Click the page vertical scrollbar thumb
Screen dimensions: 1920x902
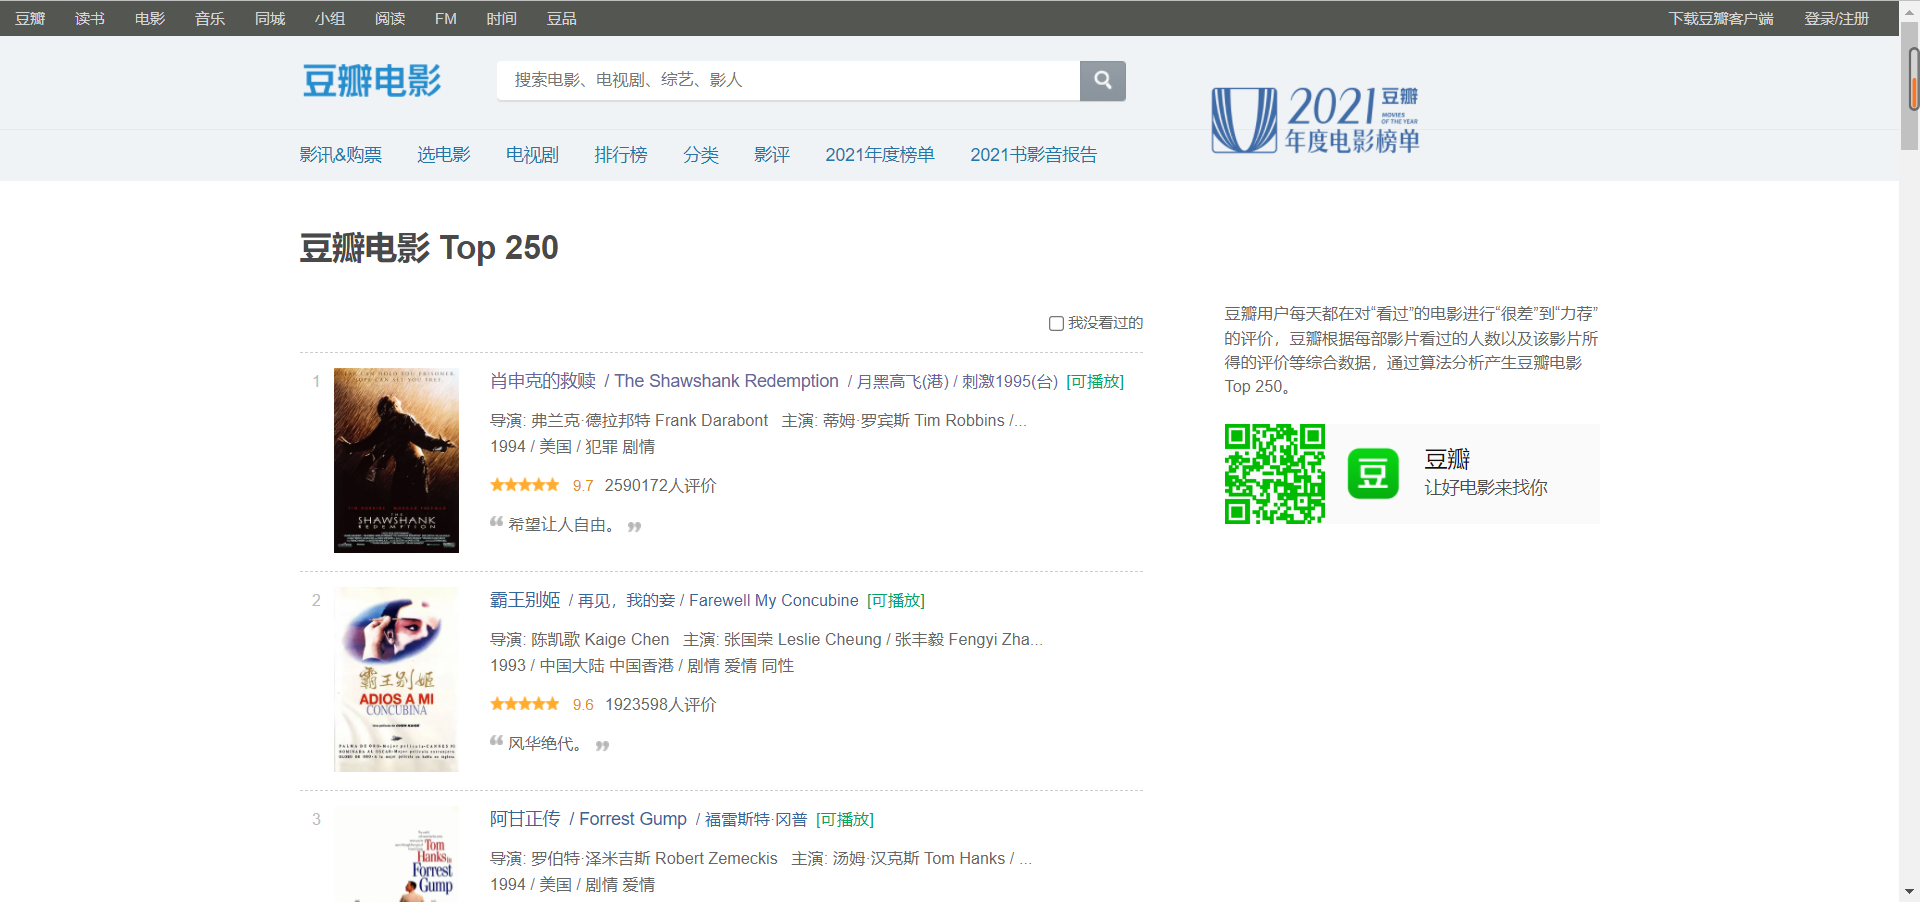(1910, 85)
